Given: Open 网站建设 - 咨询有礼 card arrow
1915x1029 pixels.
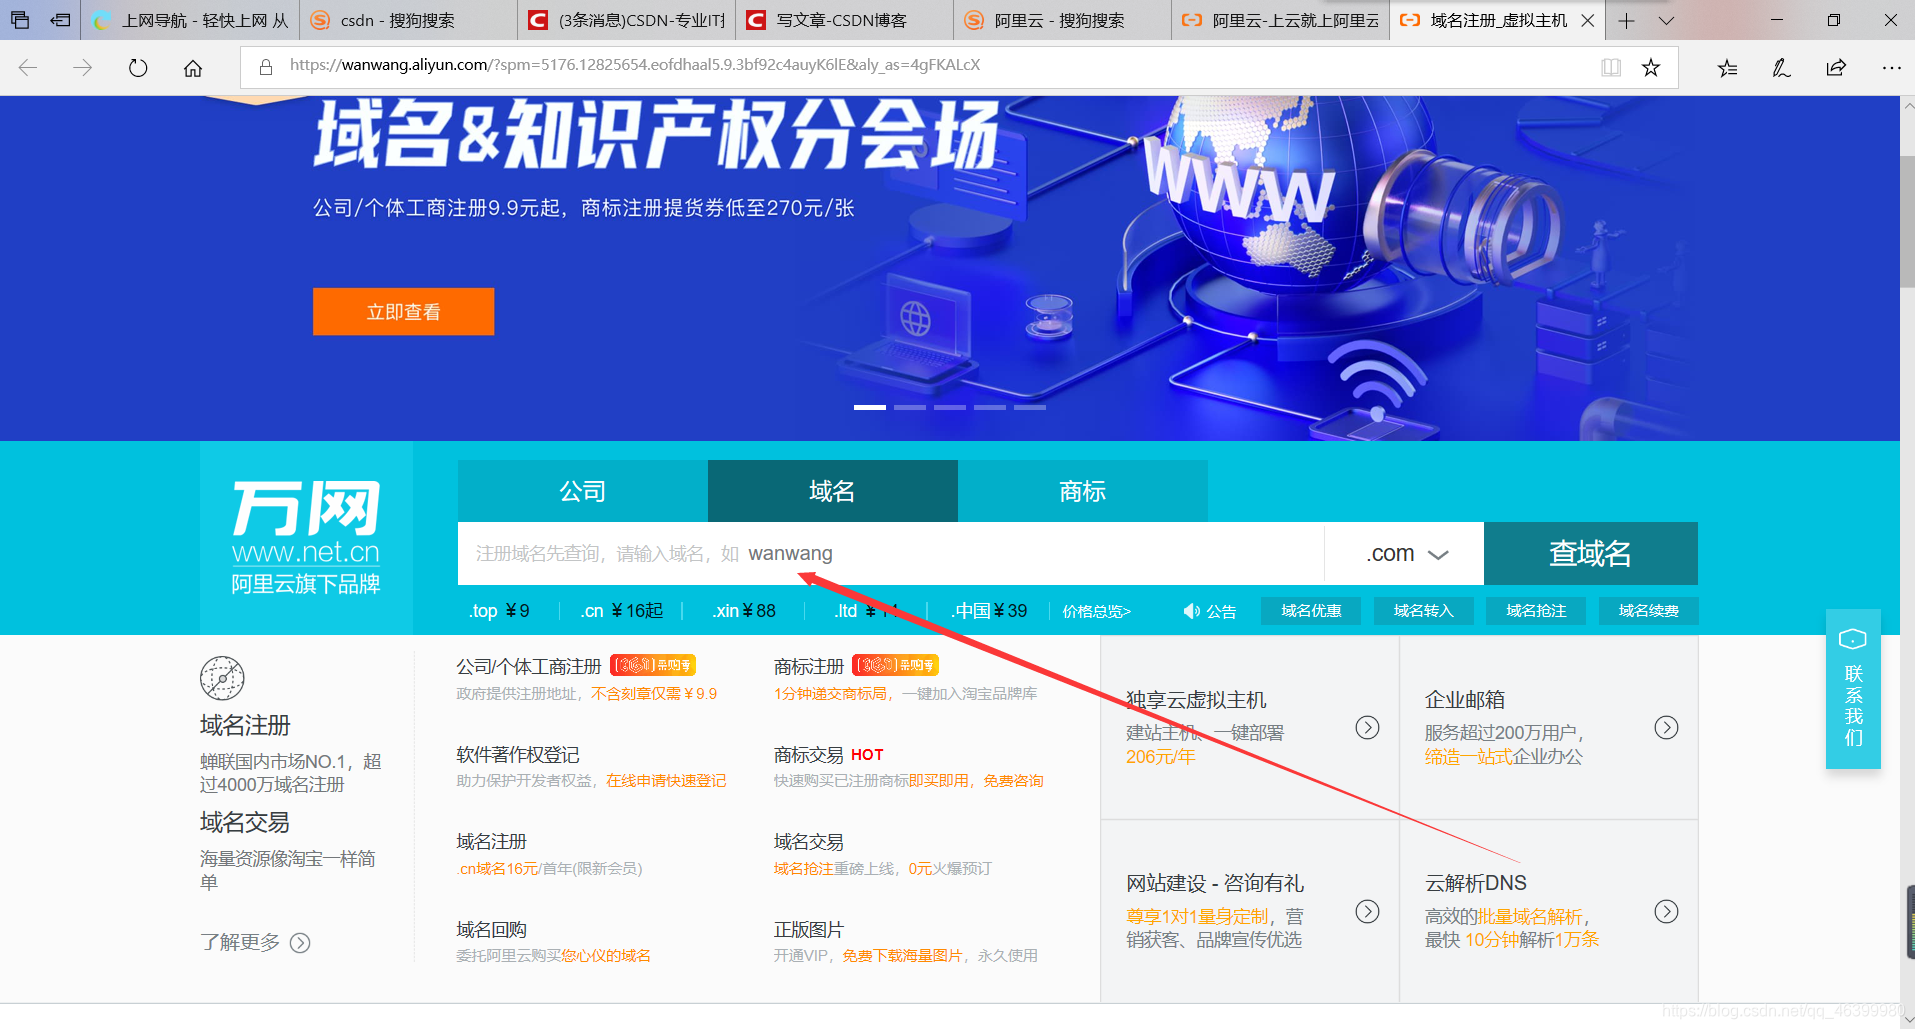Looking at the screenshot, I should pyautogui.click(x=1367, y=911).
